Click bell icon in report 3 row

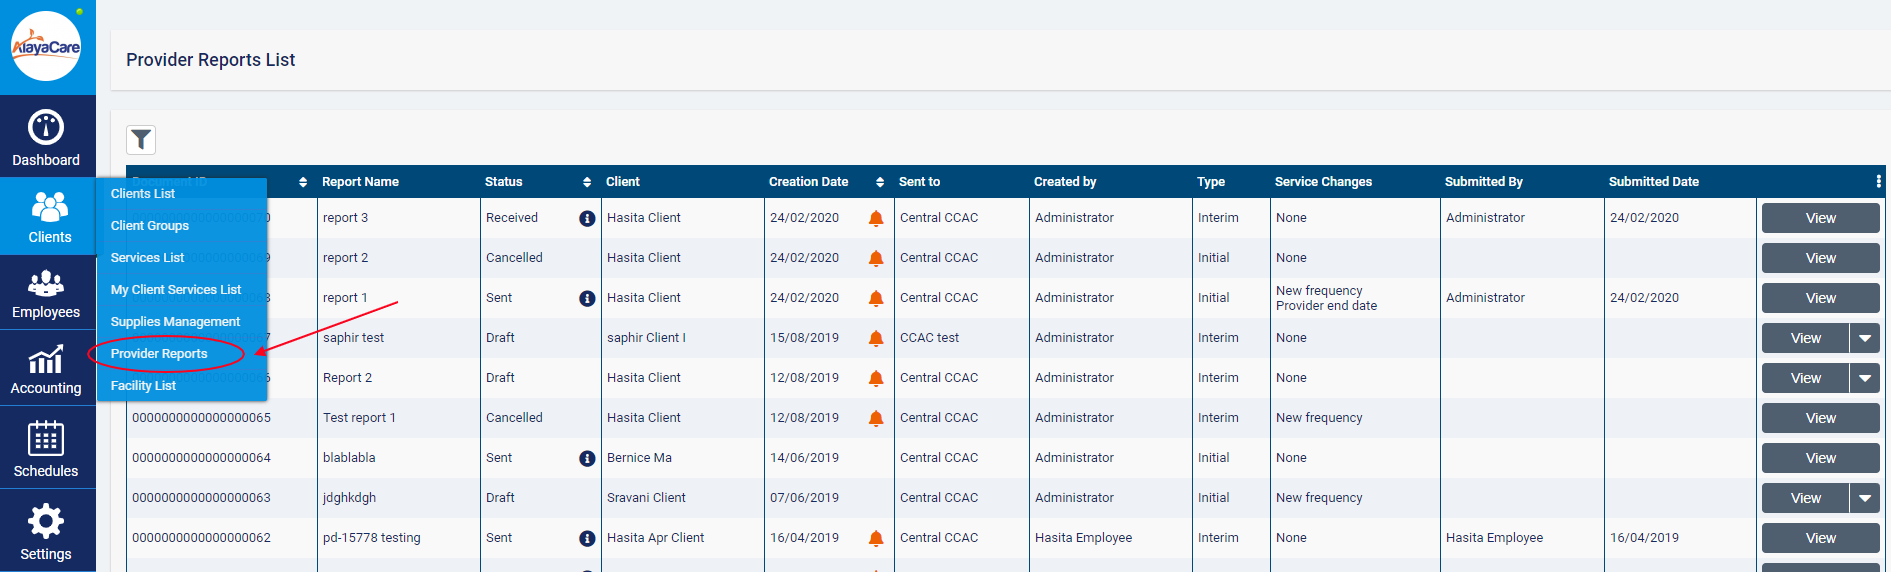[876, 218]
